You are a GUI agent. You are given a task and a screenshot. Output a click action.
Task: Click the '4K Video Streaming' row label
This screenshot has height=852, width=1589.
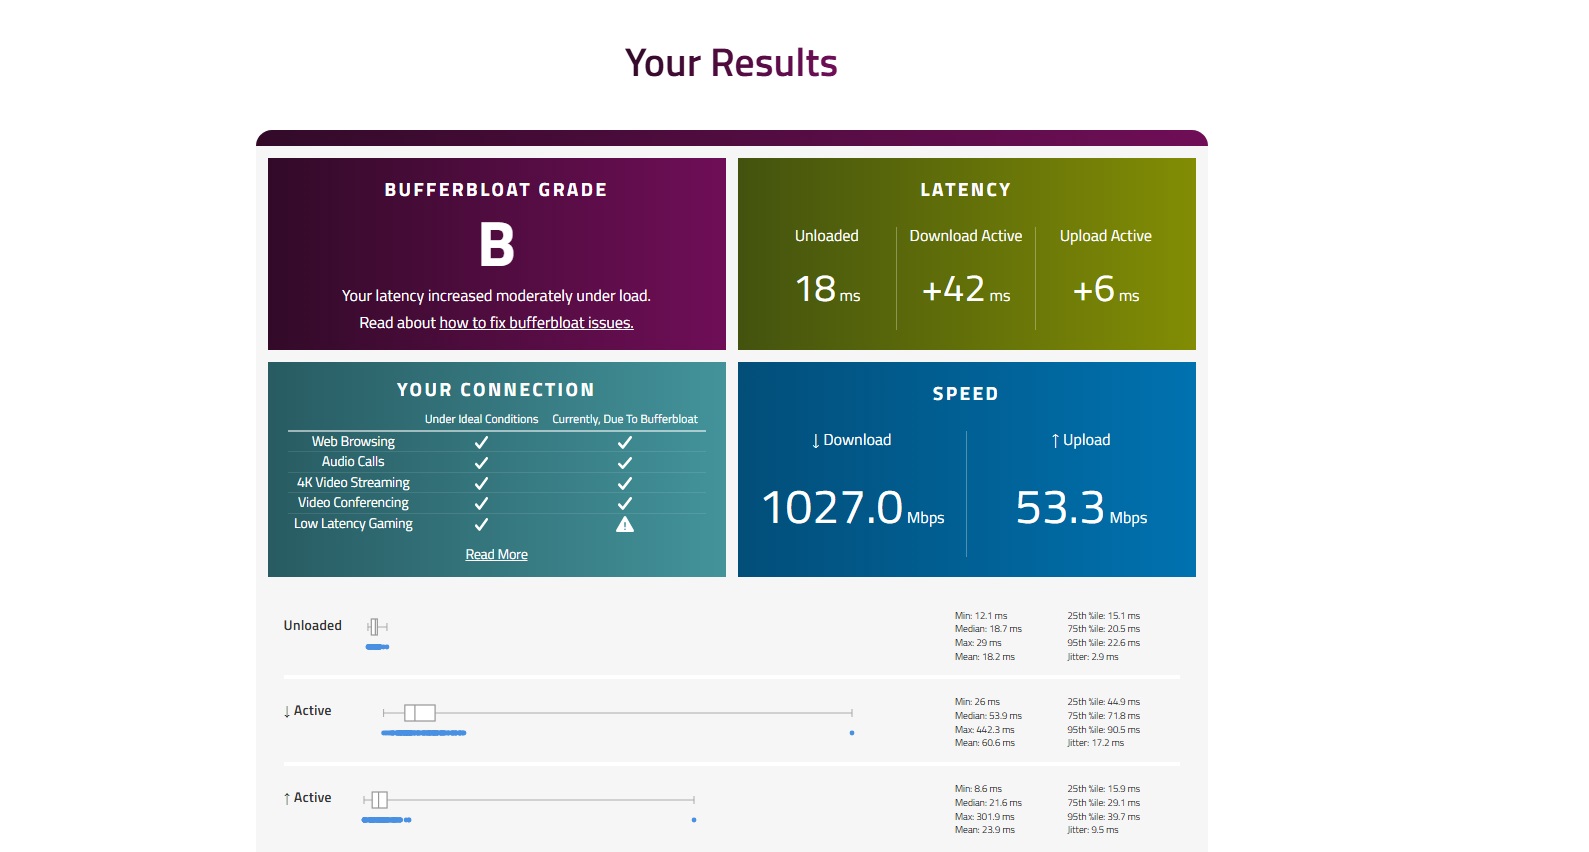(353, 483)
